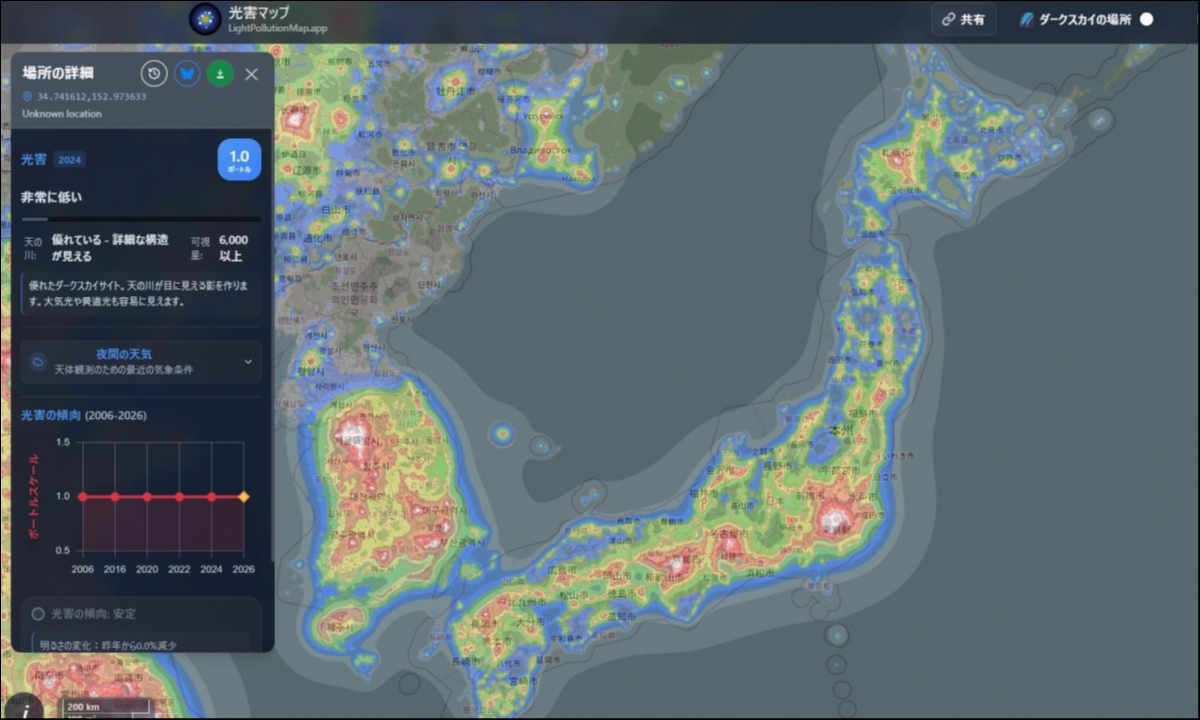
Task: Click the light pollution level progress bar
Action: tap(141, 218)
